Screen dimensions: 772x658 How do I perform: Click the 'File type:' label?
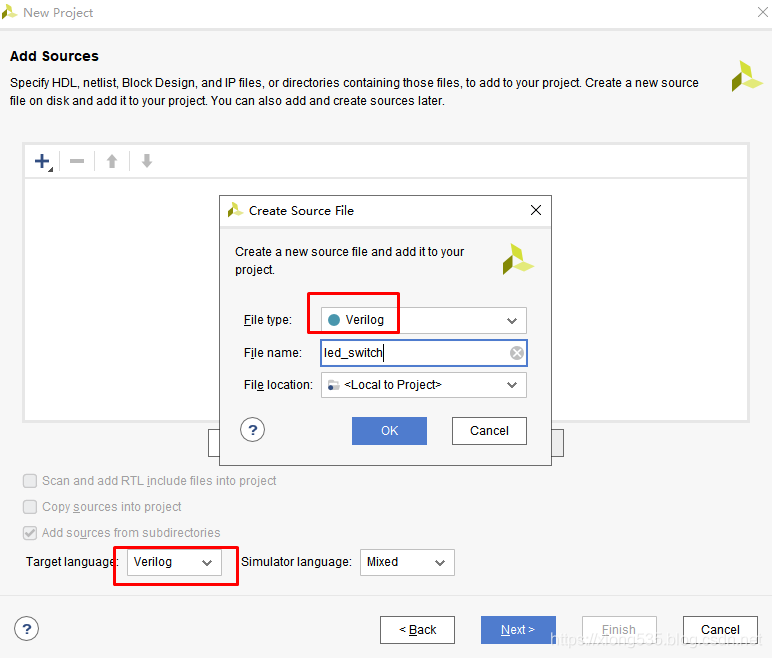point(268,320)
